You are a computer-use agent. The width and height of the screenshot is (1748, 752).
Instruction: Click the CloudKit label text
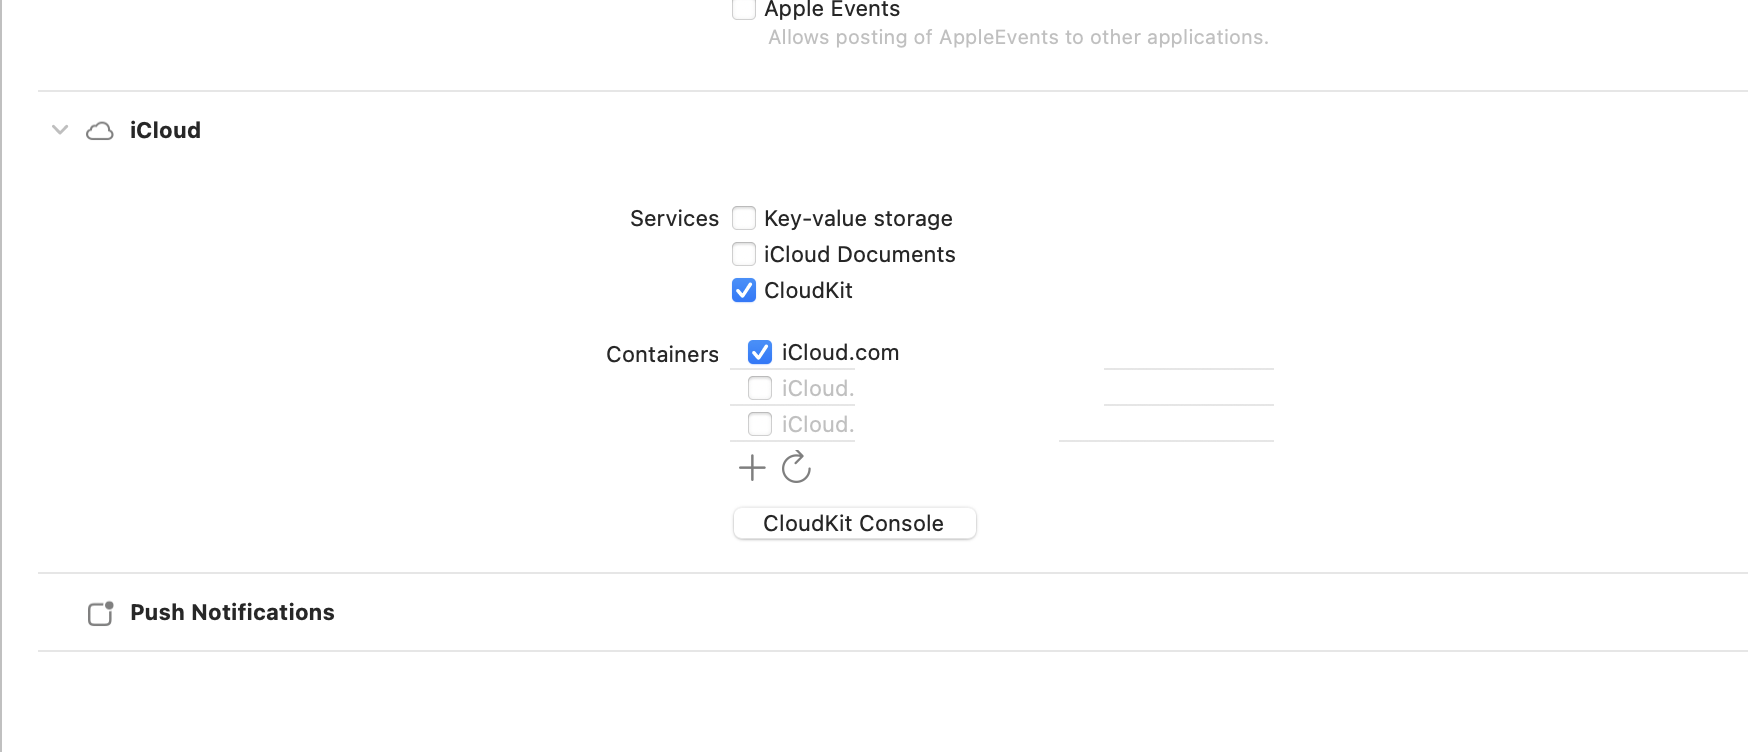point(808,290)
